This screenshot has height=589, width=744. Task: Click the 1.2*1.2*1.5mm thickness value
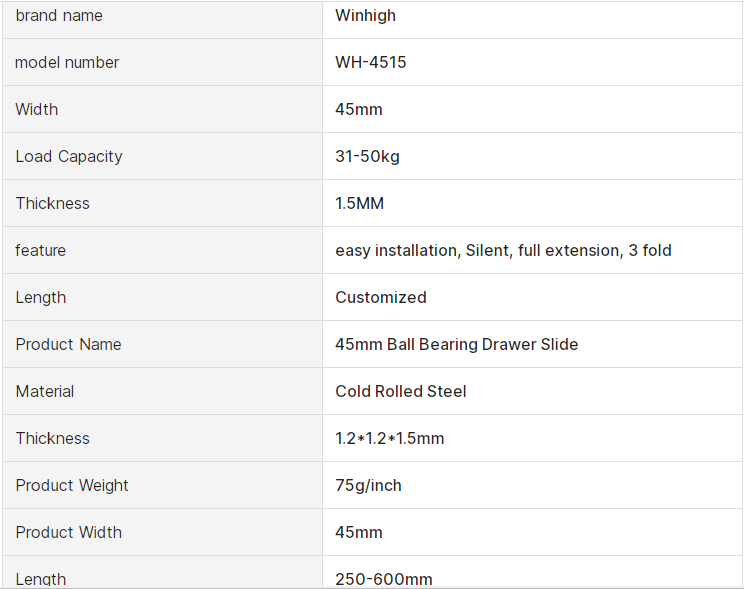(390, 439)
